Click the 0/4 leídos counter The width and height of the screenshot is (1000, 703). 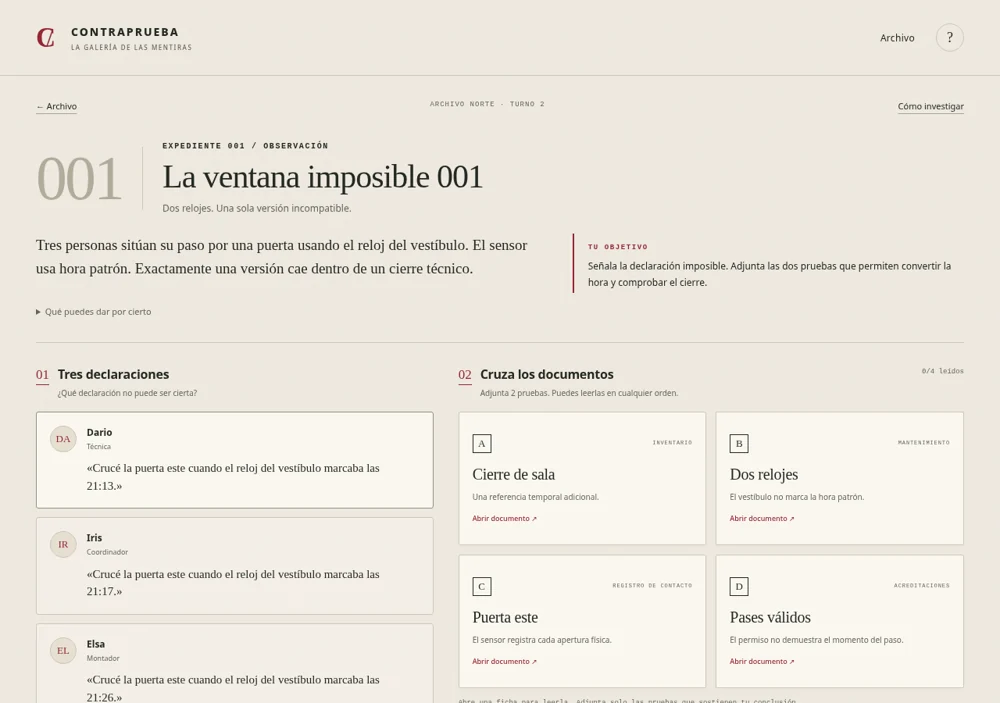point(942,371)
